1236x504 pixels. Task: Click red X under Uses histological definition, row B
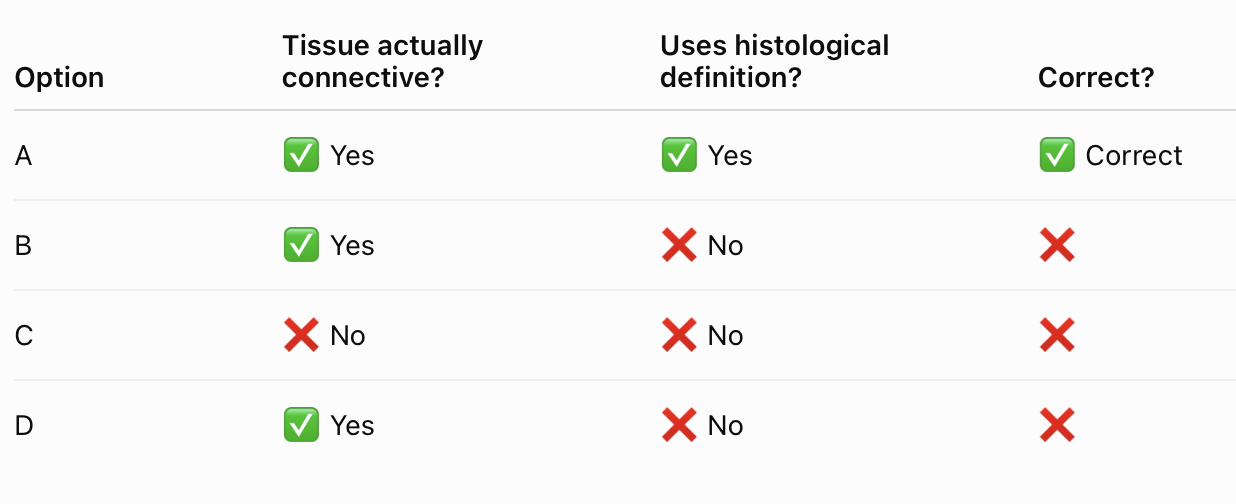tap(679, 245)
